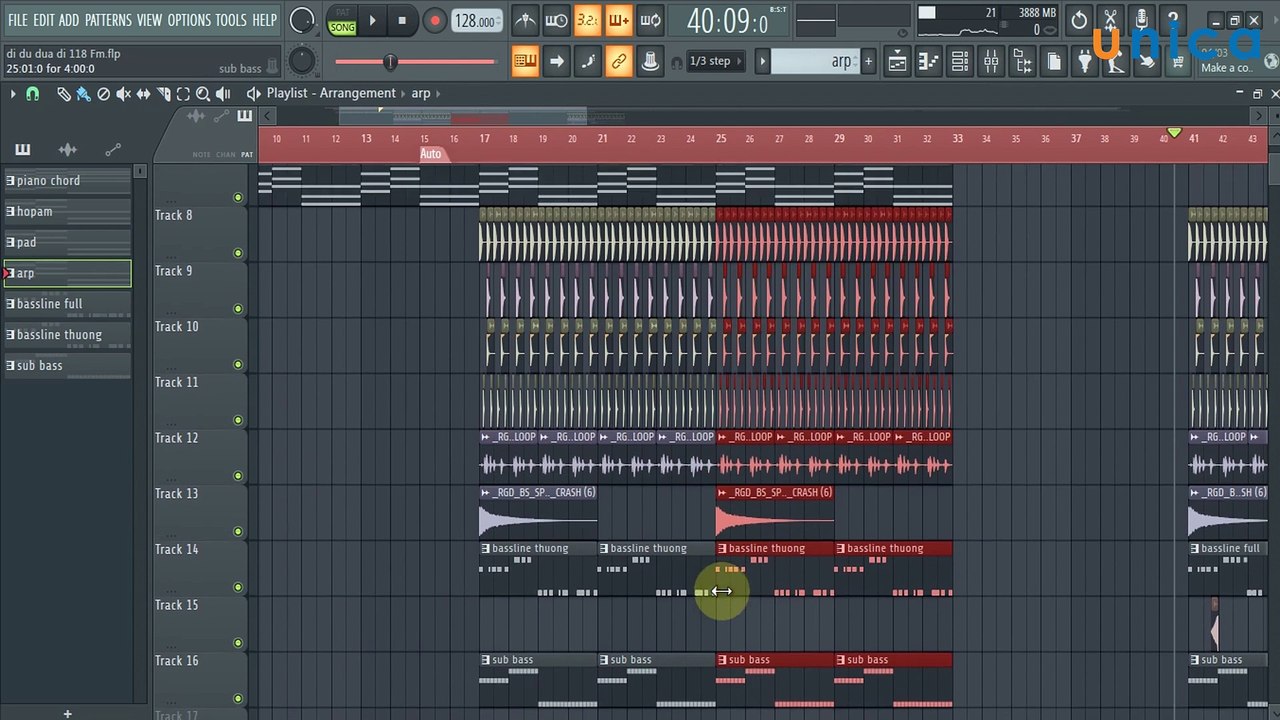Select the Slice tool in Playlist toolbar
Screen dimensions: 1280x720
163,94
